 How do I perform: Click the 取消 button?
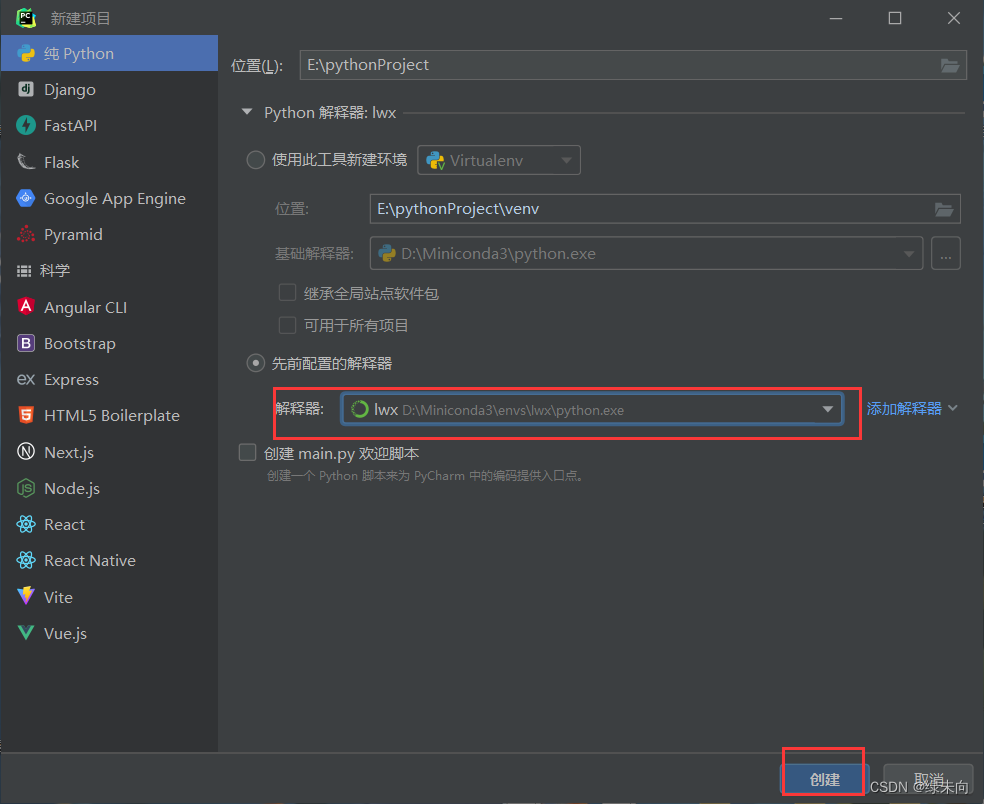(928, 780)
